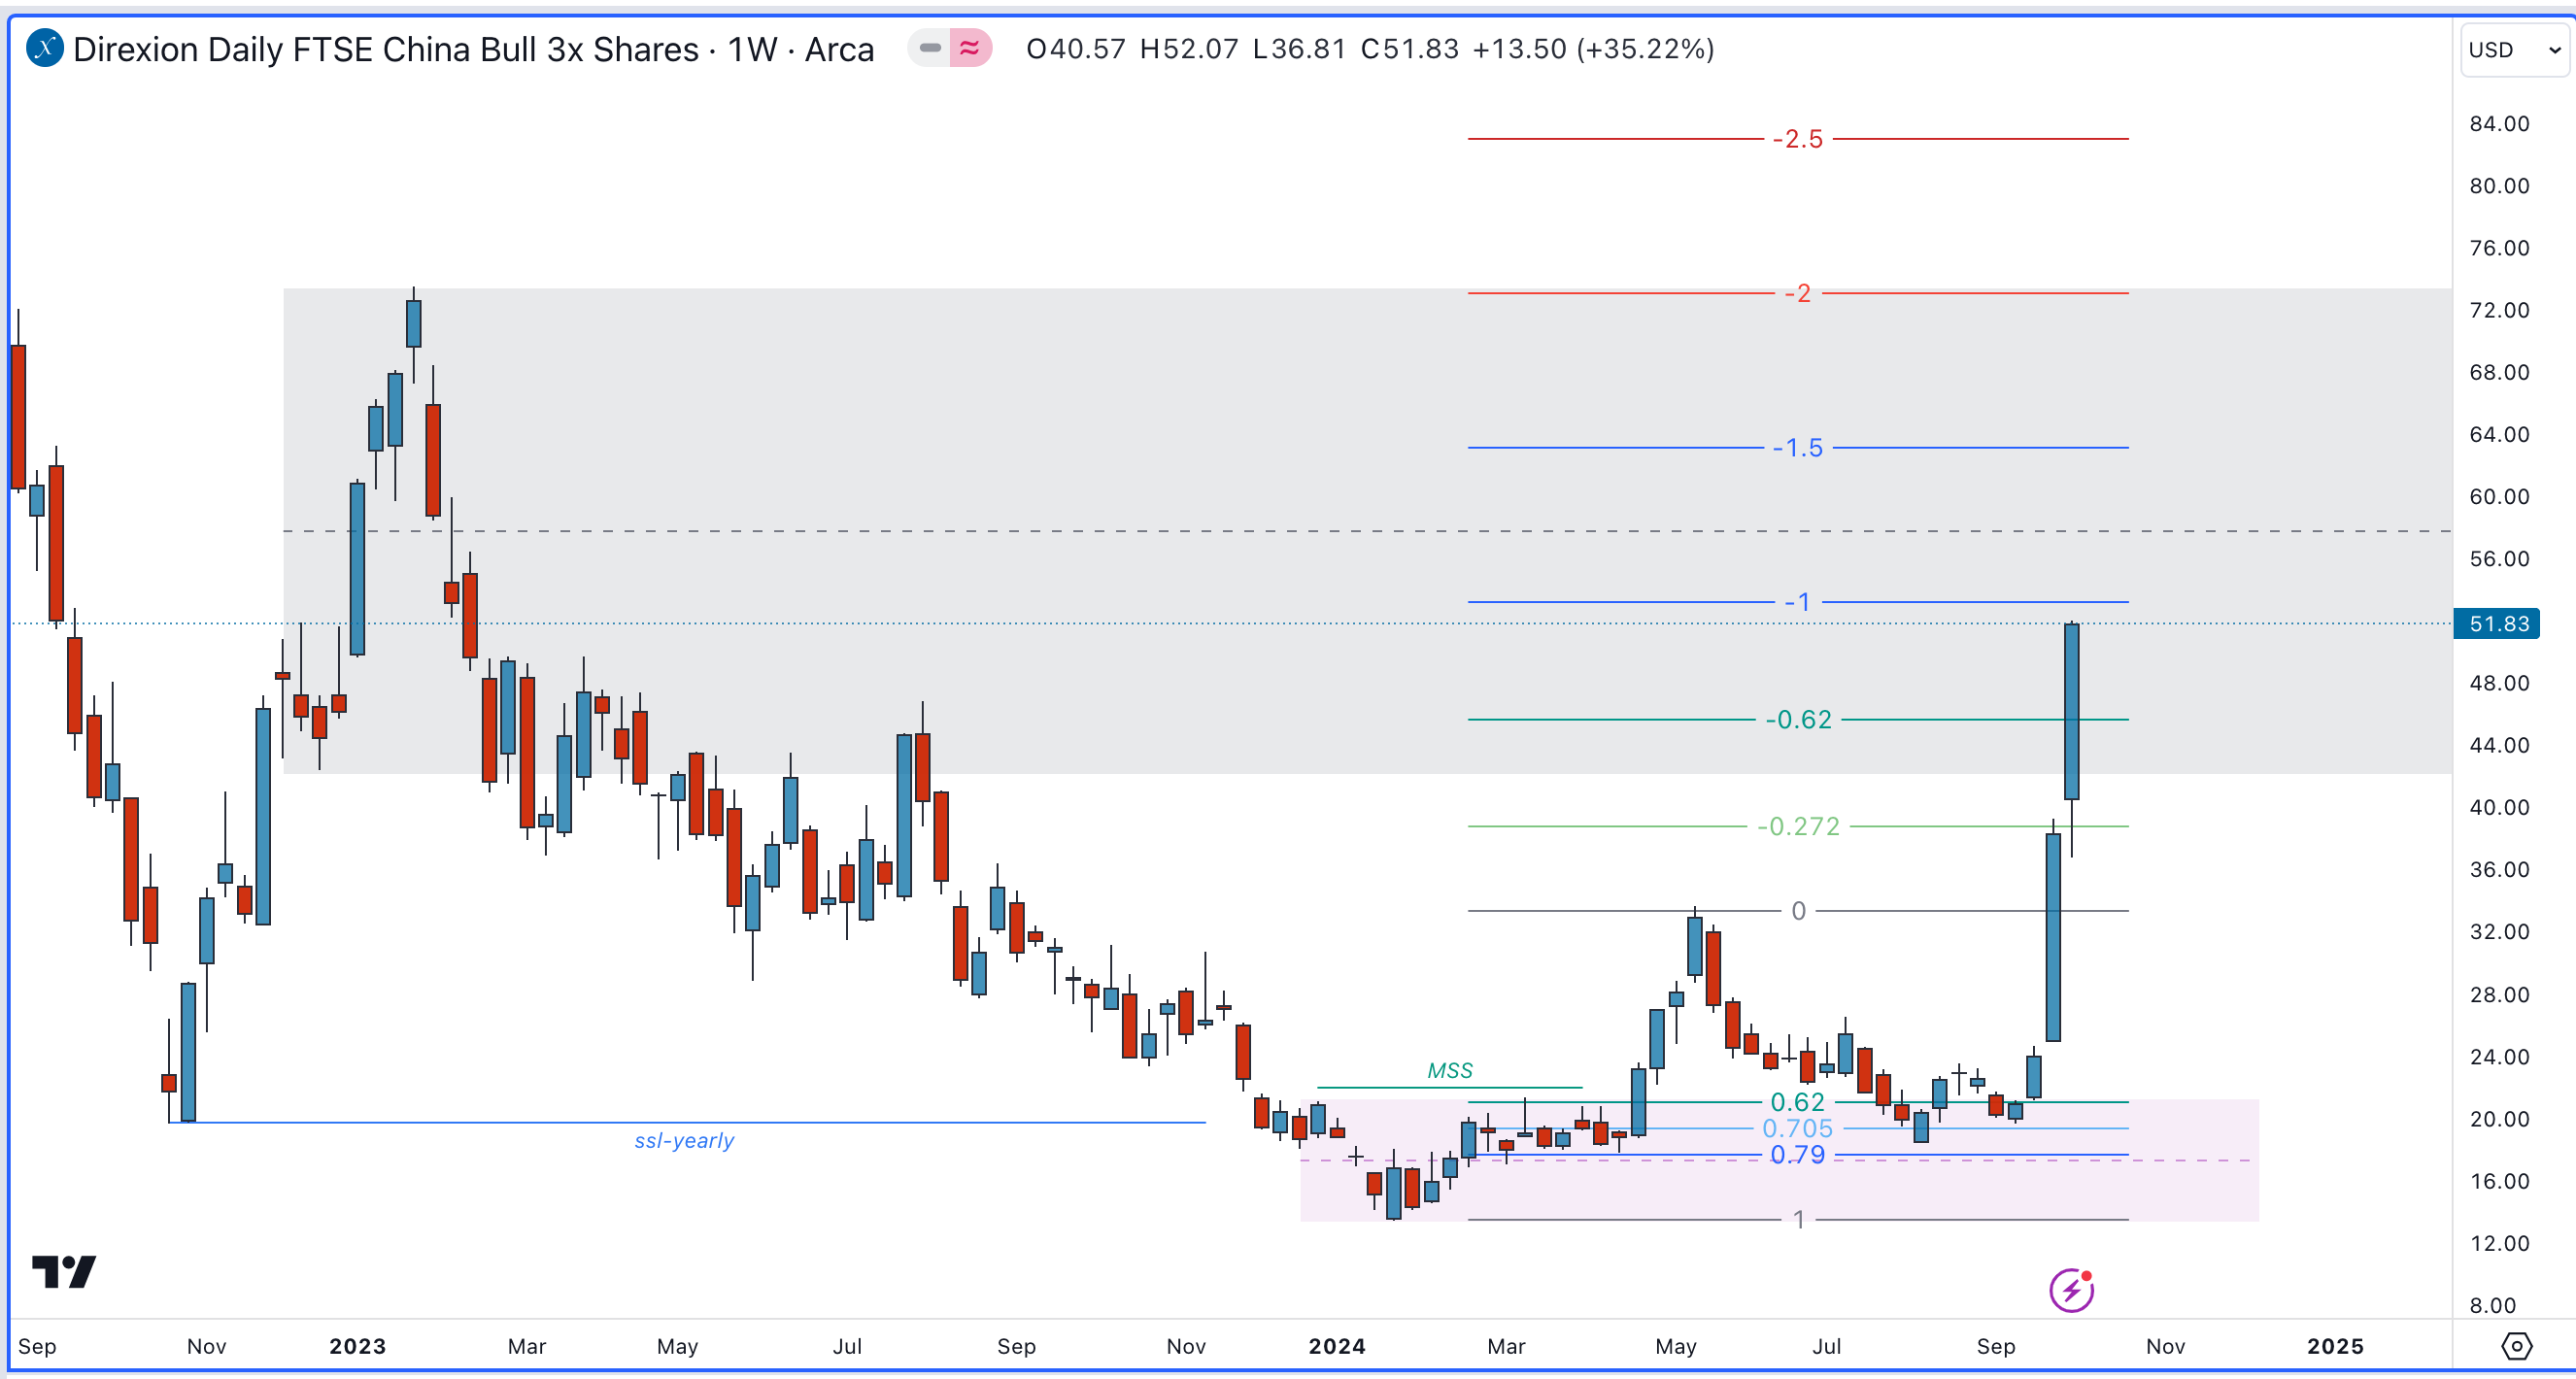
Task: Click the purple lightning bolt icon
Action: [2071, 1290]
